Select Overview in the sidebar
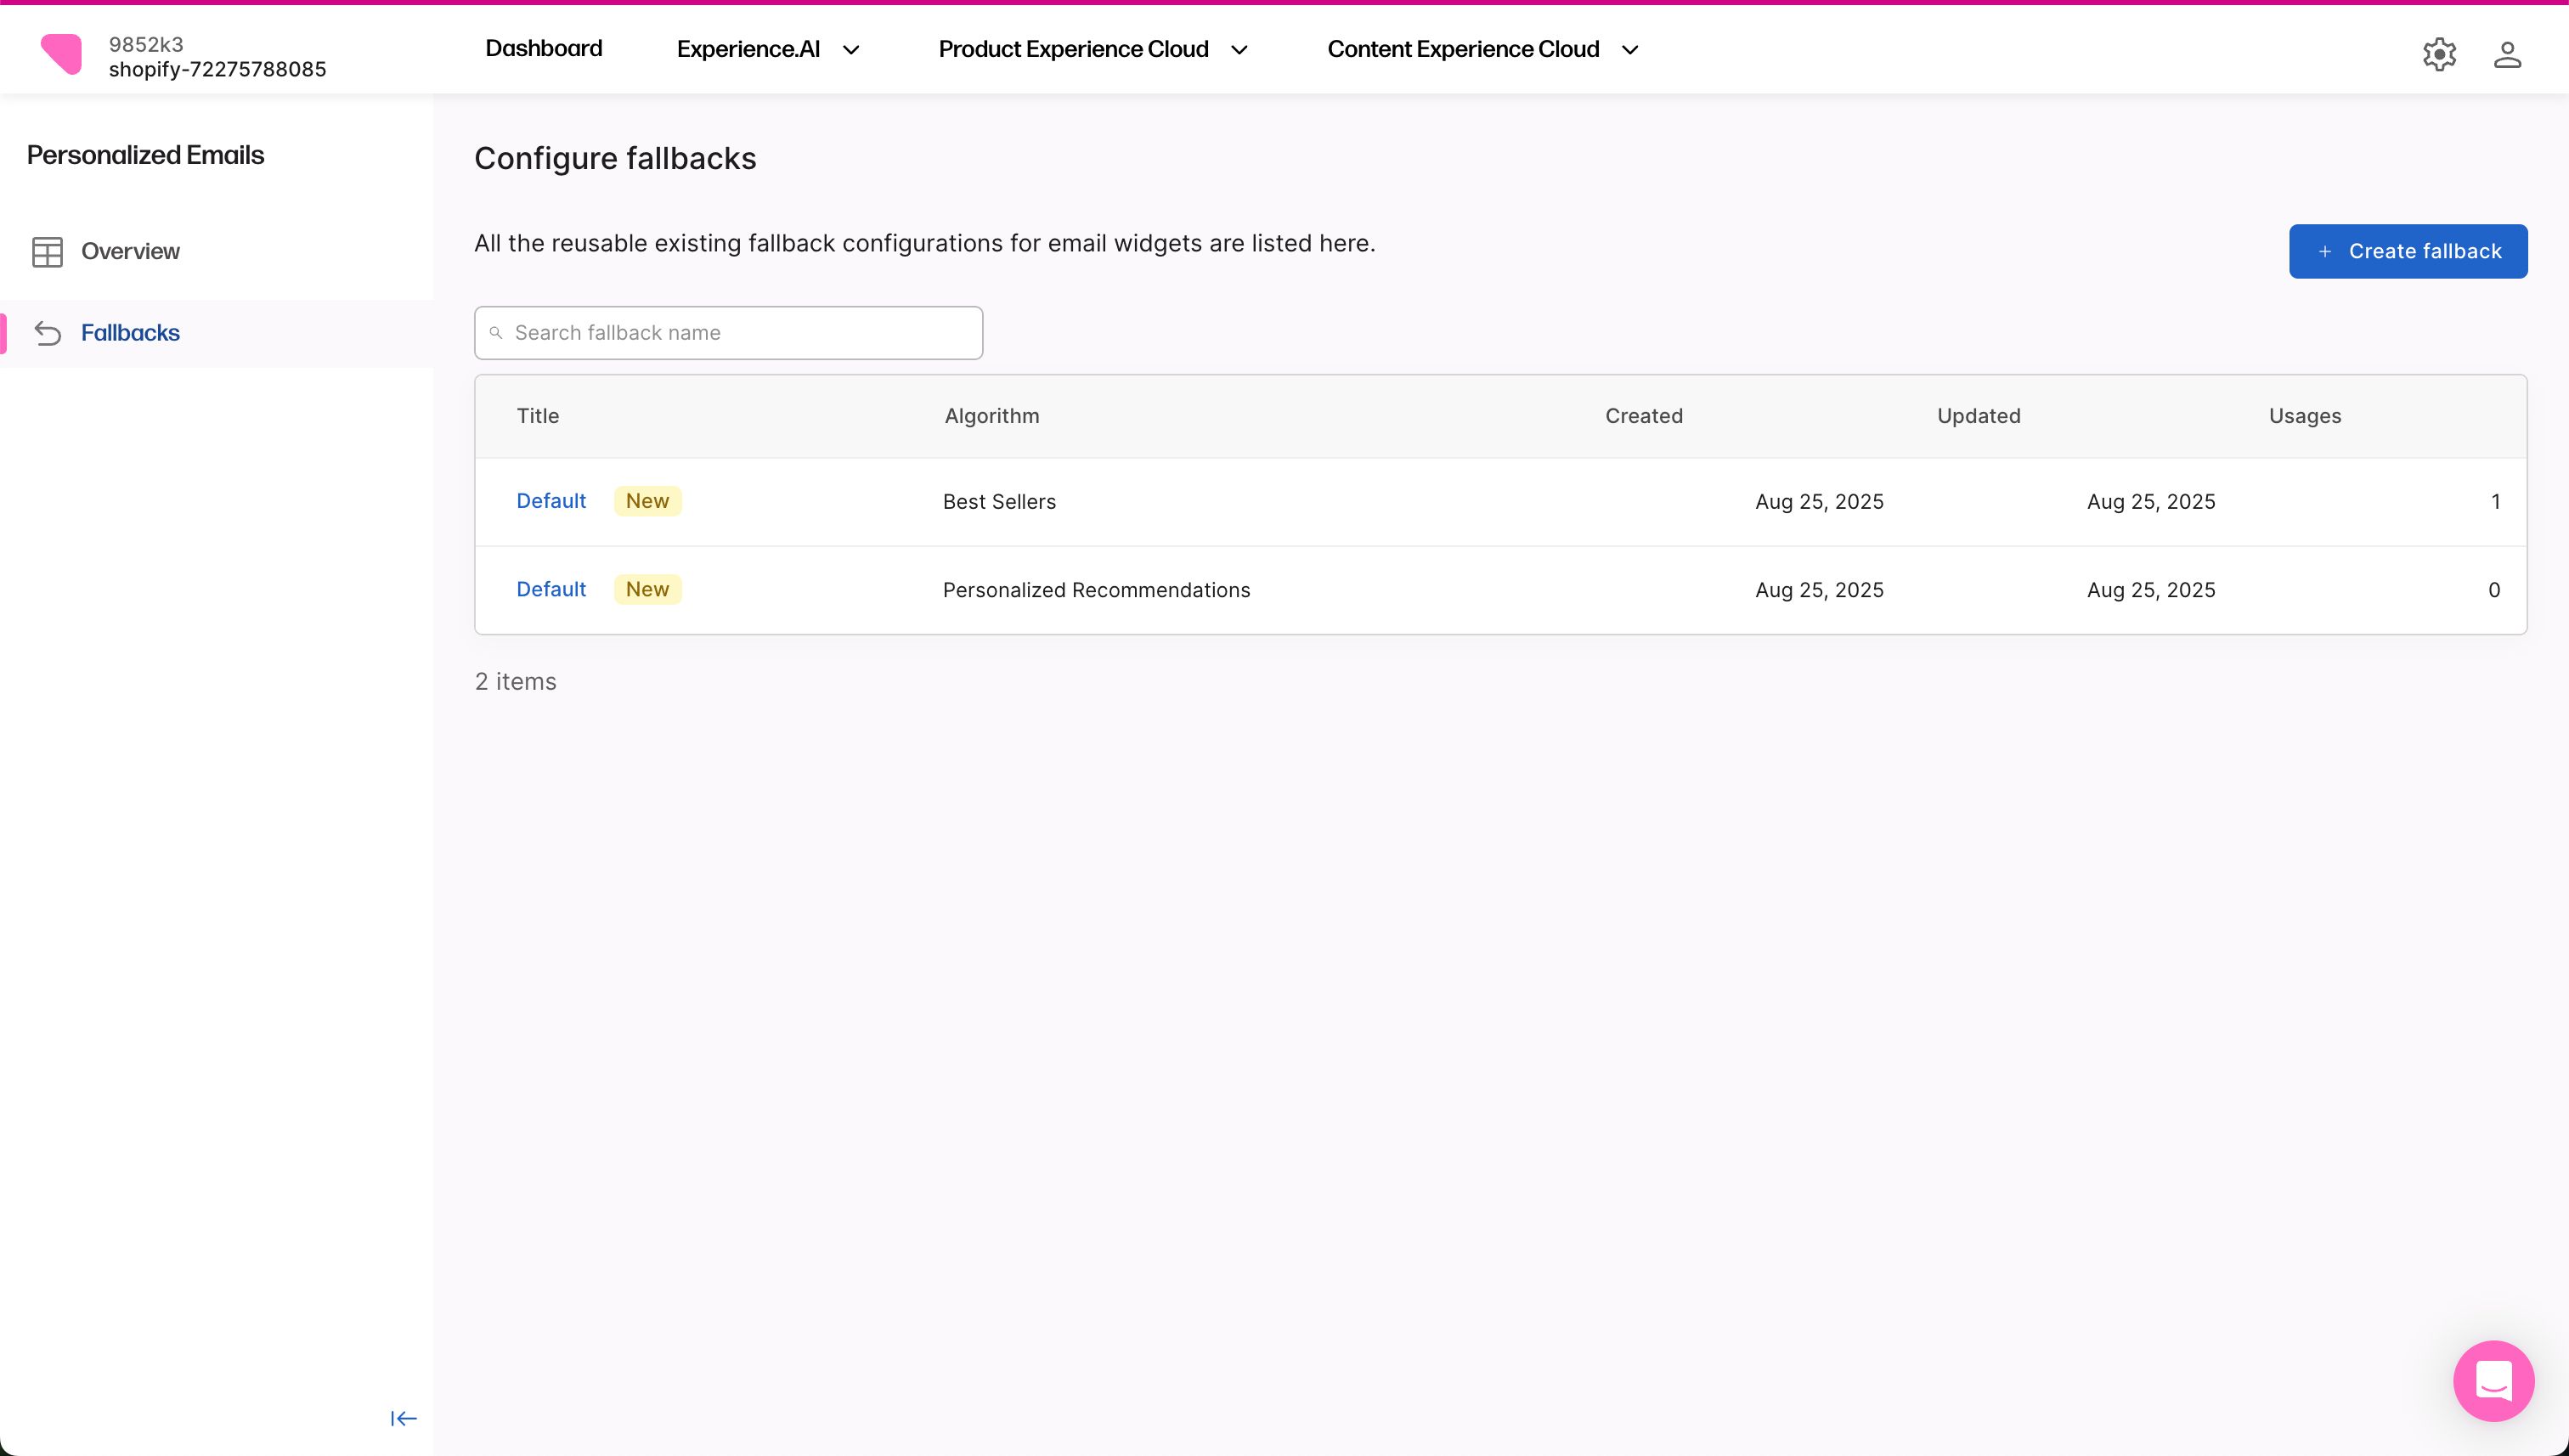Image resolution: width=2569 pixels, height=1456 pixels. pyautogui.click(x=130, y=252)
